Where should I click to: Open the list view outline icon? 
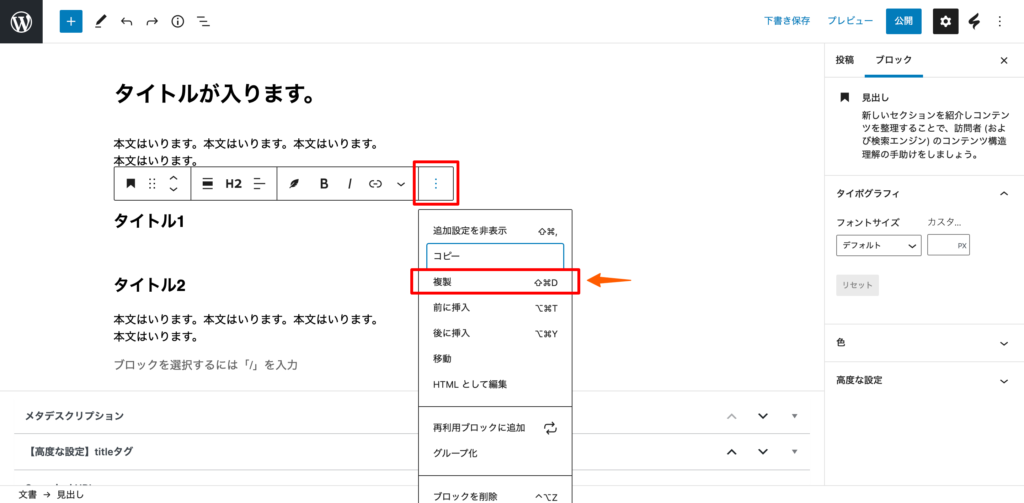(x=203, y=21)
